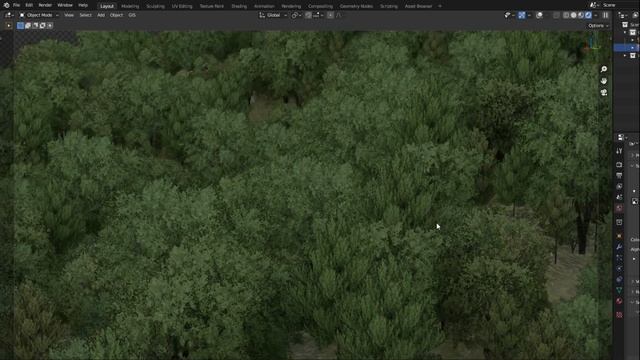Switch to the Animation workspace tab

click(x=264, y=6)
